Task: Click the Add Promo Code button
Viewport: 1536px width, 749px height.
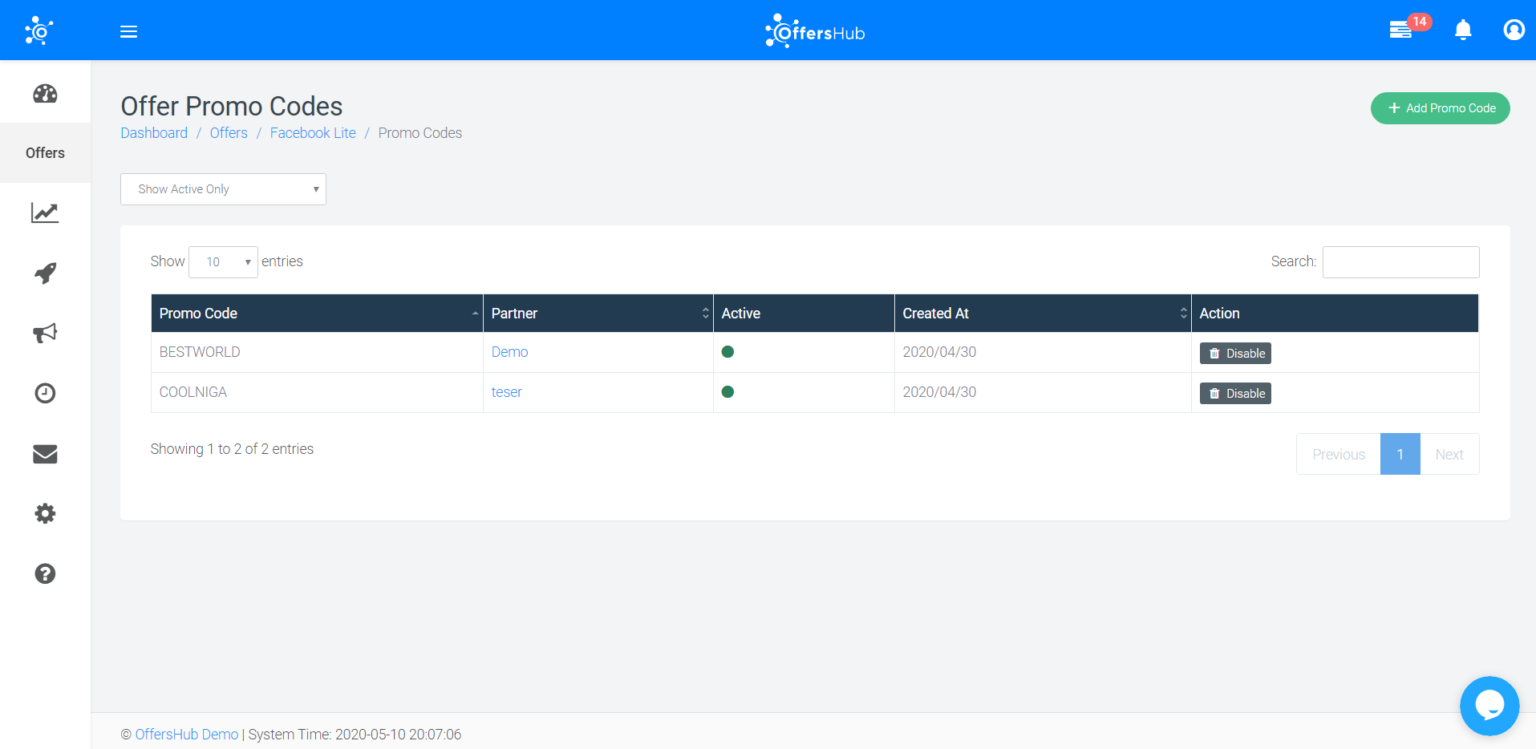Action: click(1440, 108)
